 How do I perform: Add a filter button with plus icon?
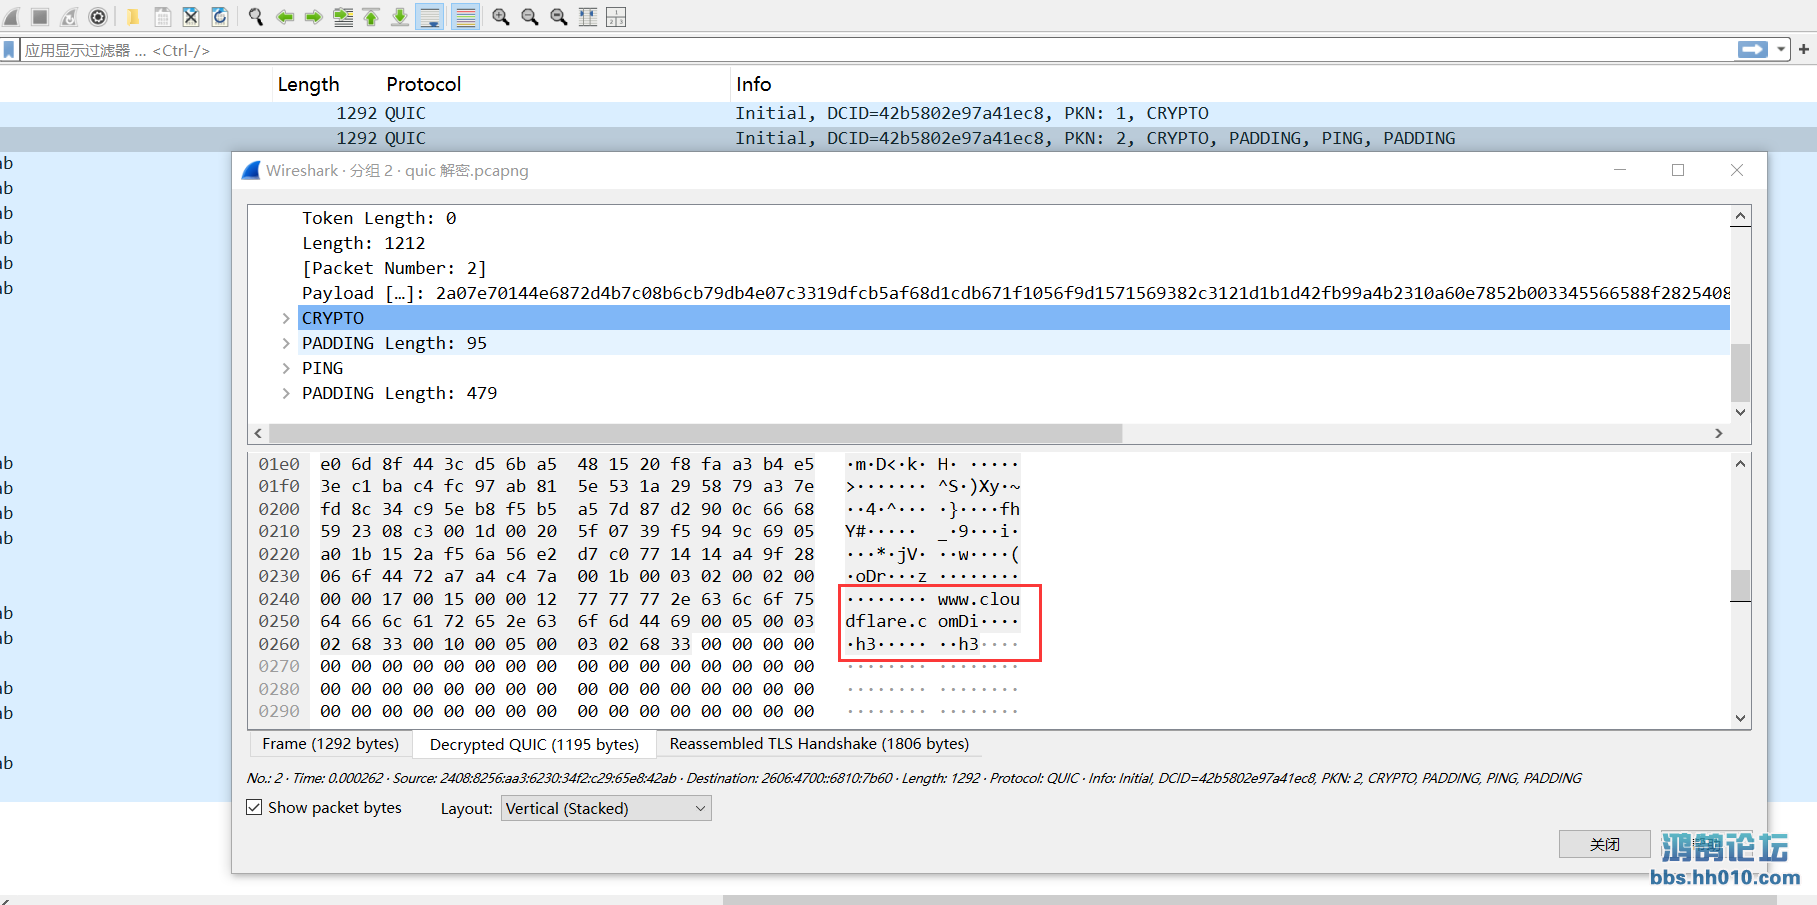tap(1804, 50)
